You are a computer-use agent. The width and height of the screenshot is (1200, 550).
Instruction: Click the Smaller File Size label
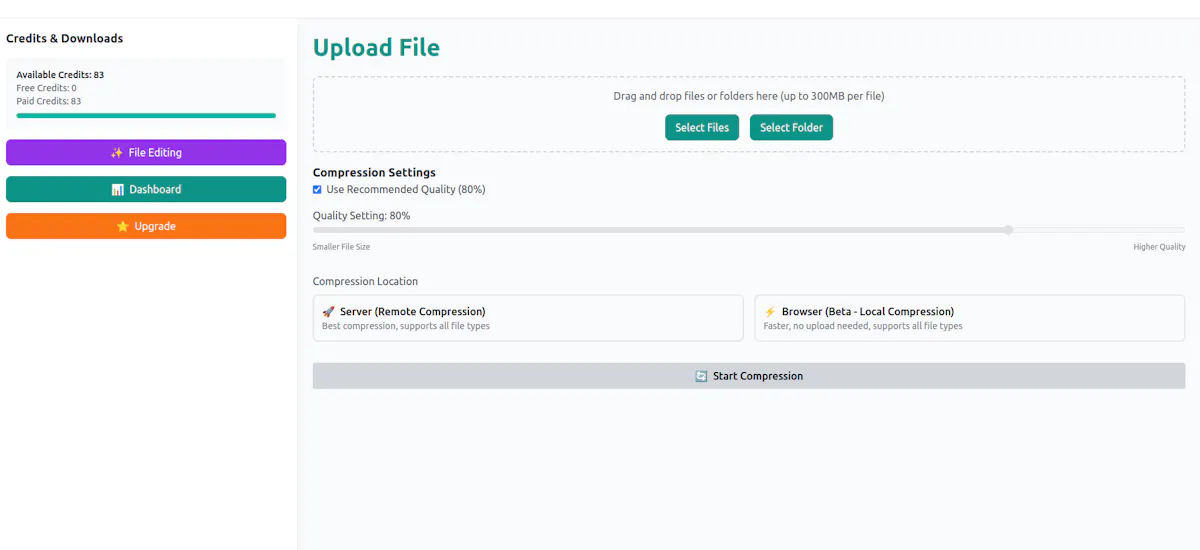pyautogui.click(x=341, y=247)
